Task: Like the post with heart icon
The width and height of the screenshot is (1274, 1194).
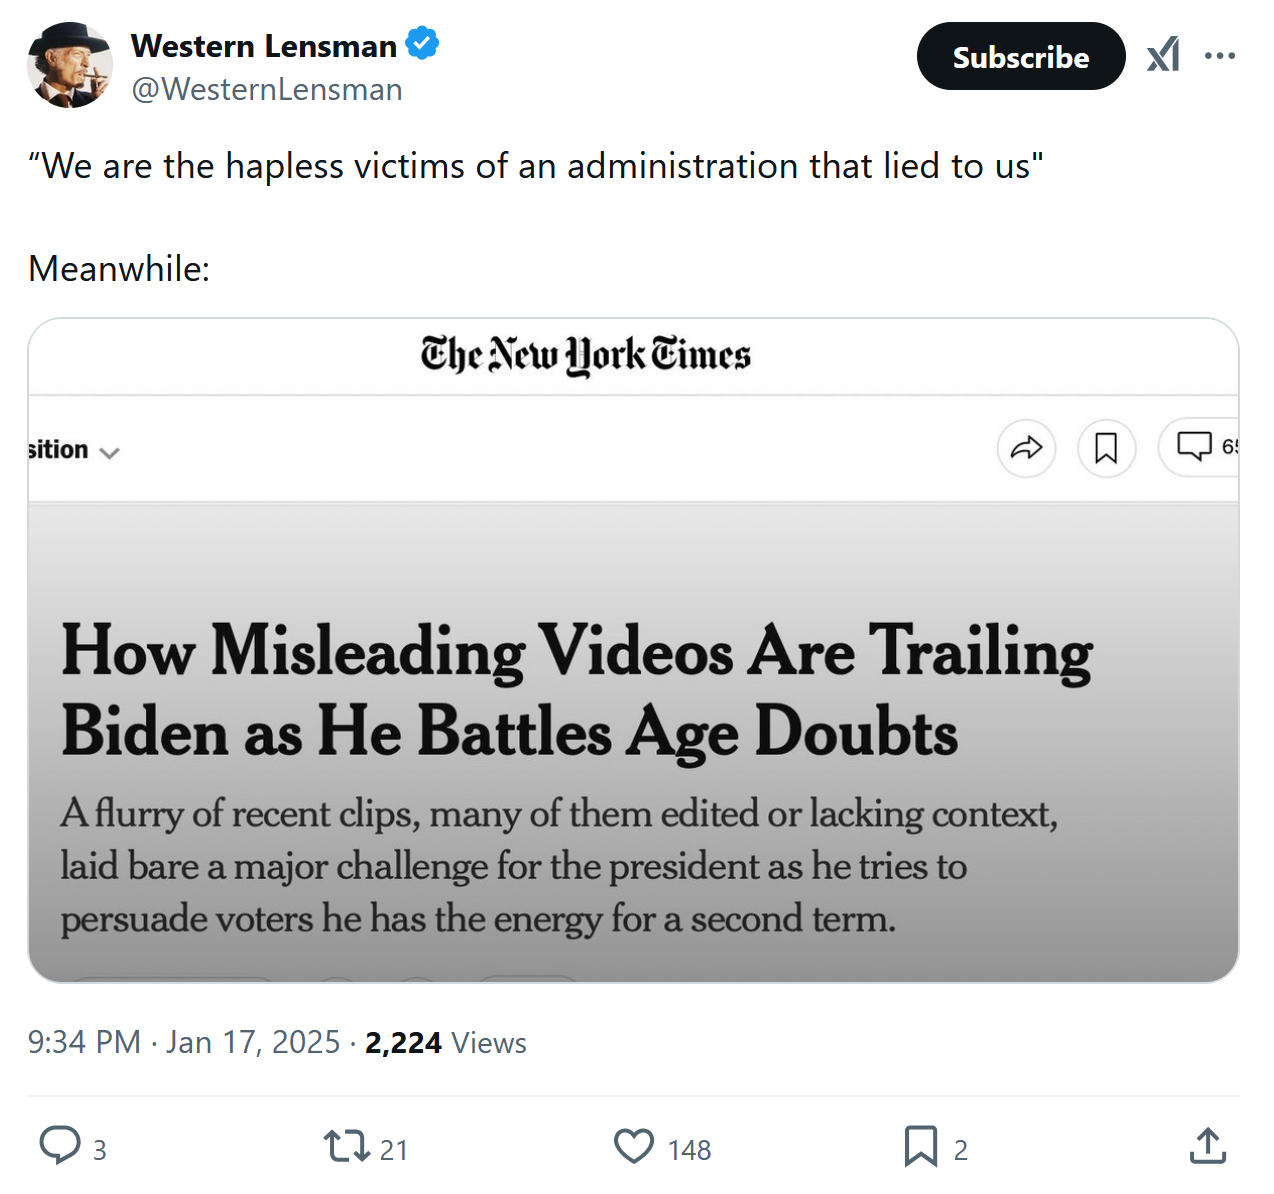Action: 634,1146
